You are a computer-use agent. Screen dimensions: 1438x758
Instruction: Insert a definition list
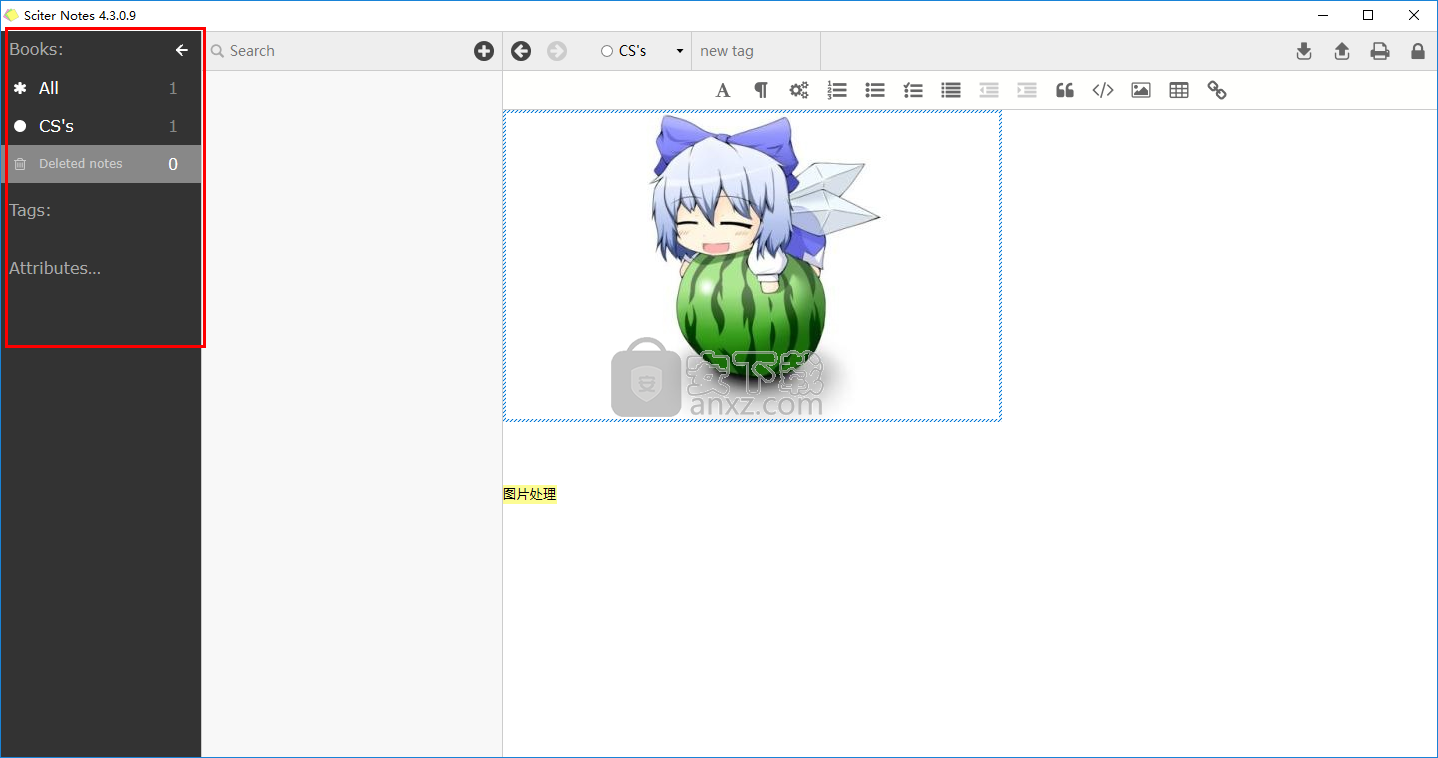tap(951, 90)
